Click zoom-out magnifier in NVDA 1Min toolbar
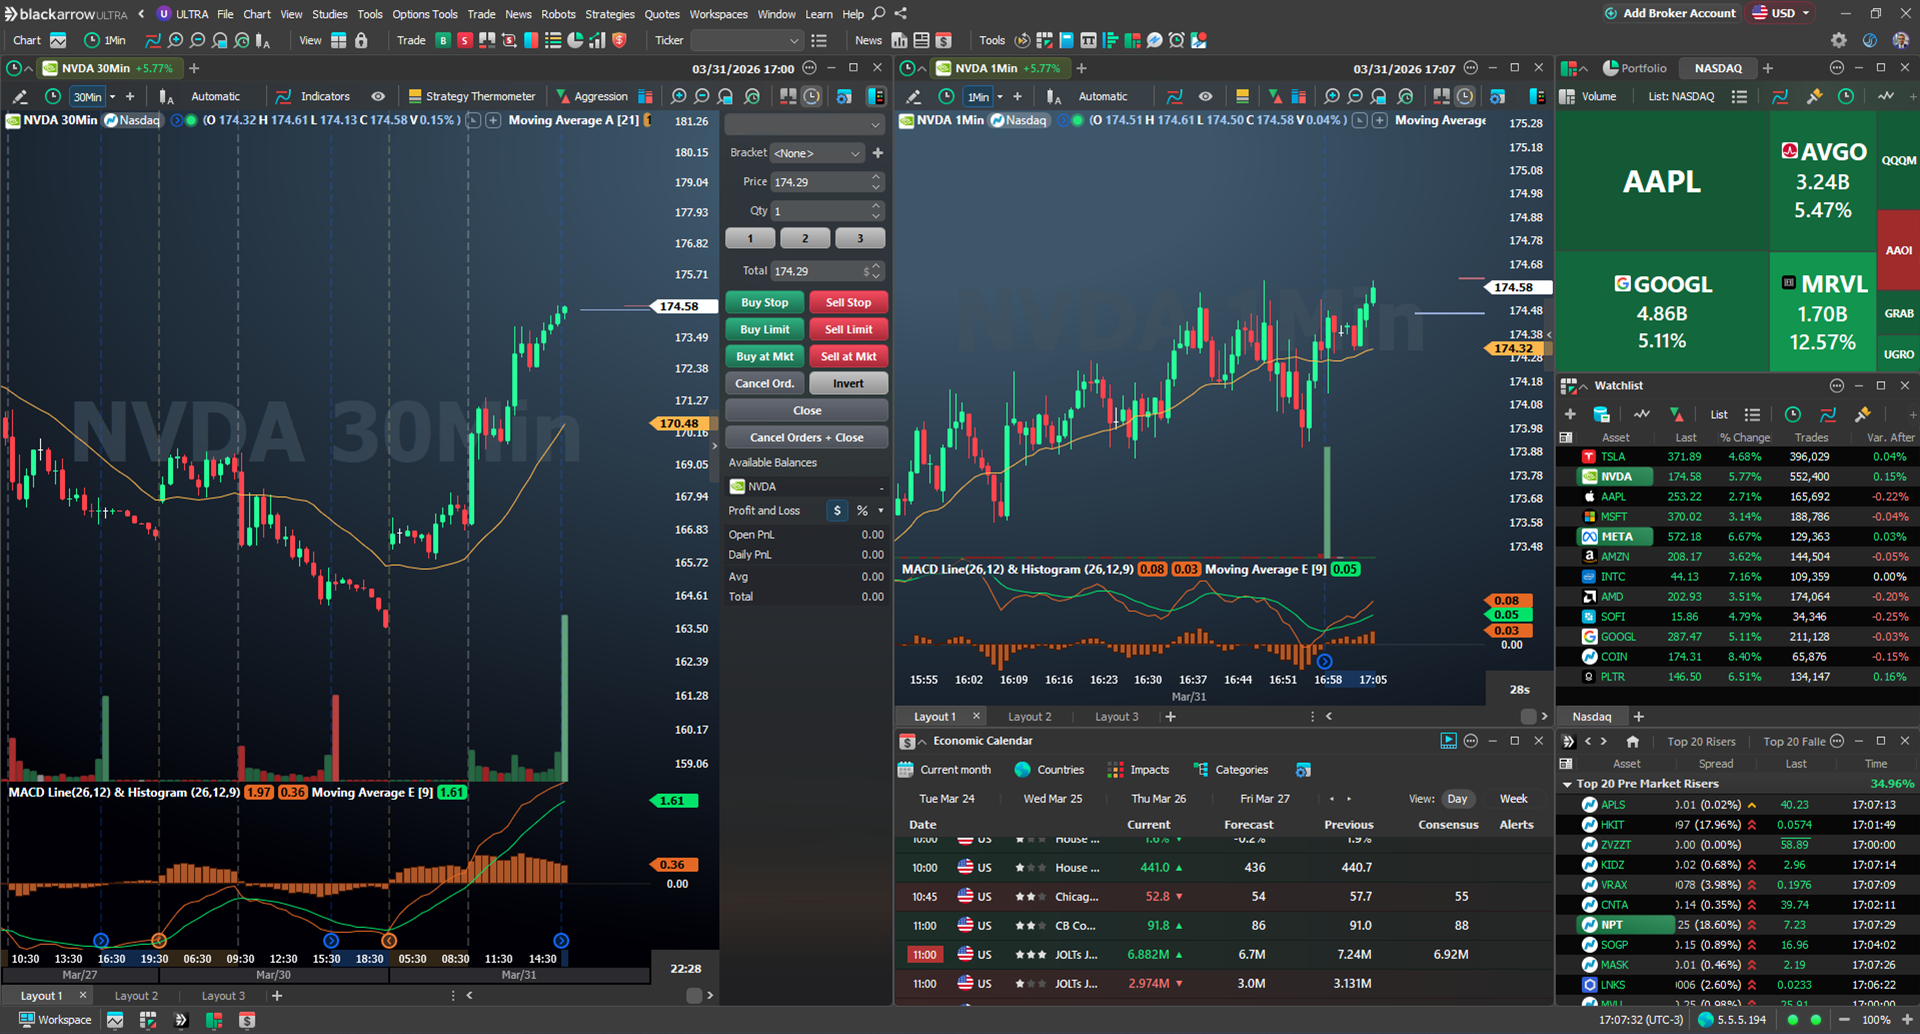Screen dimensions: 1920x1034 click(x=1355, y=97)
